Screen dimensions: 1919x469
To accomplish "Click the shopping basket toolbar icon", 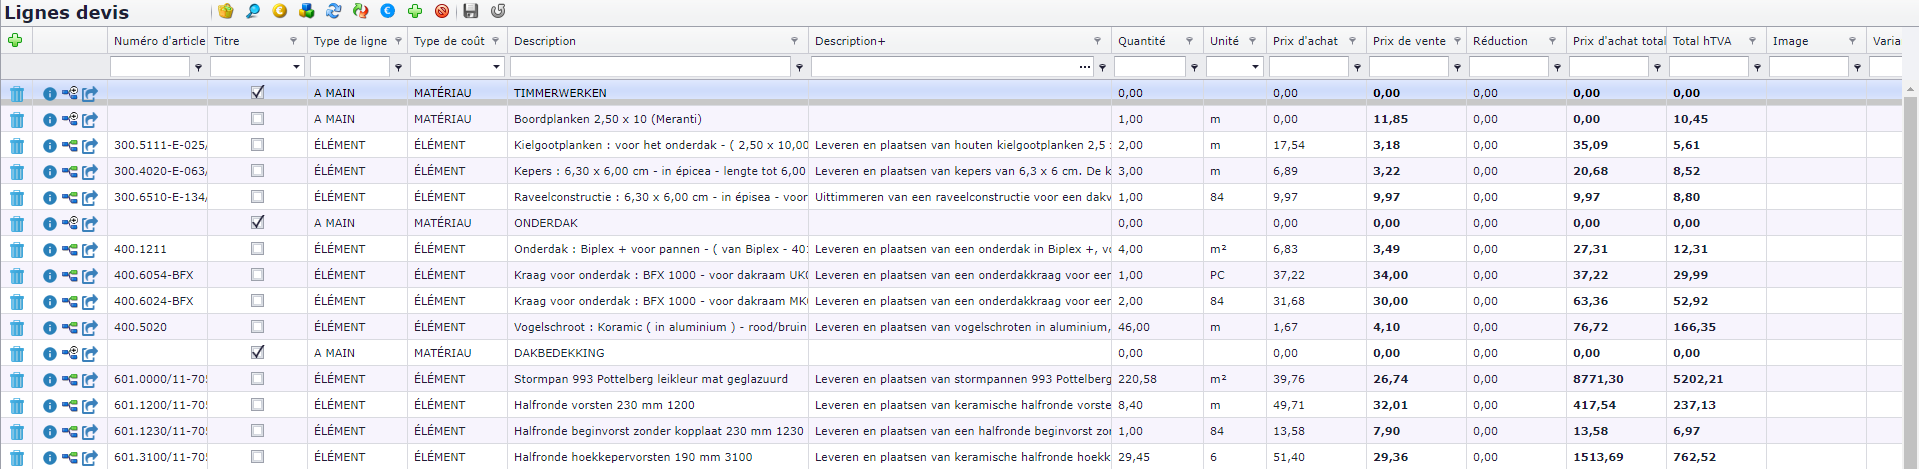I will point(226,11).
